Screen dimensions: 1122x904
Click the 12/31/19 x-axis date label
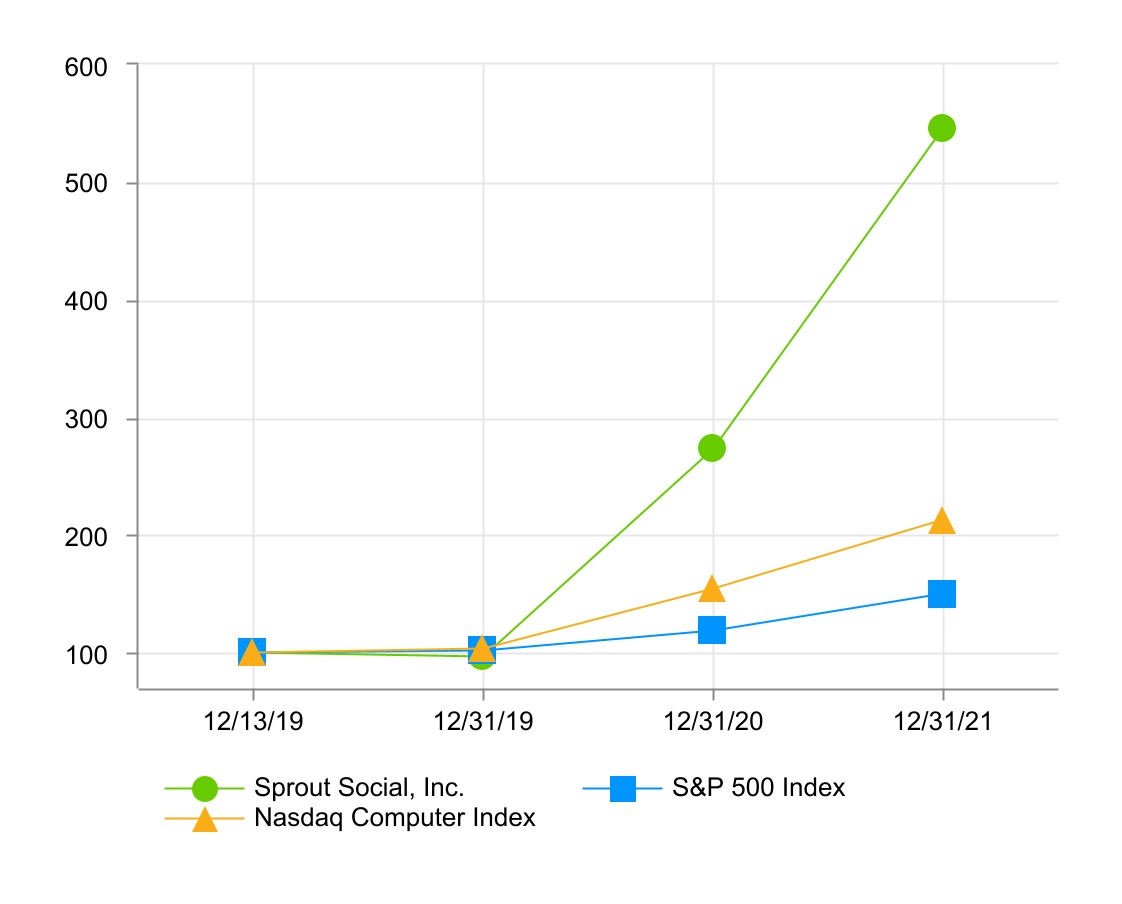[482, 723]
